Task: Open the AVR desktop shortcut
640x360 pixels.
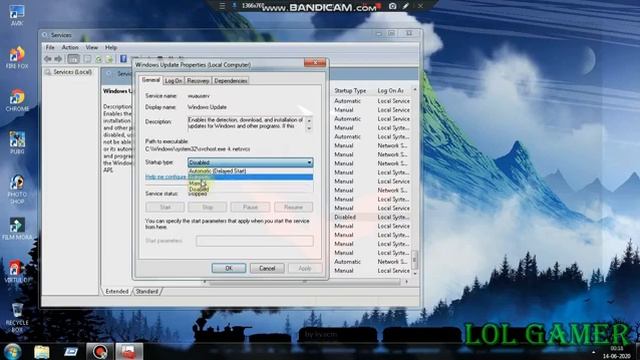Action: [x=17, y=15]
